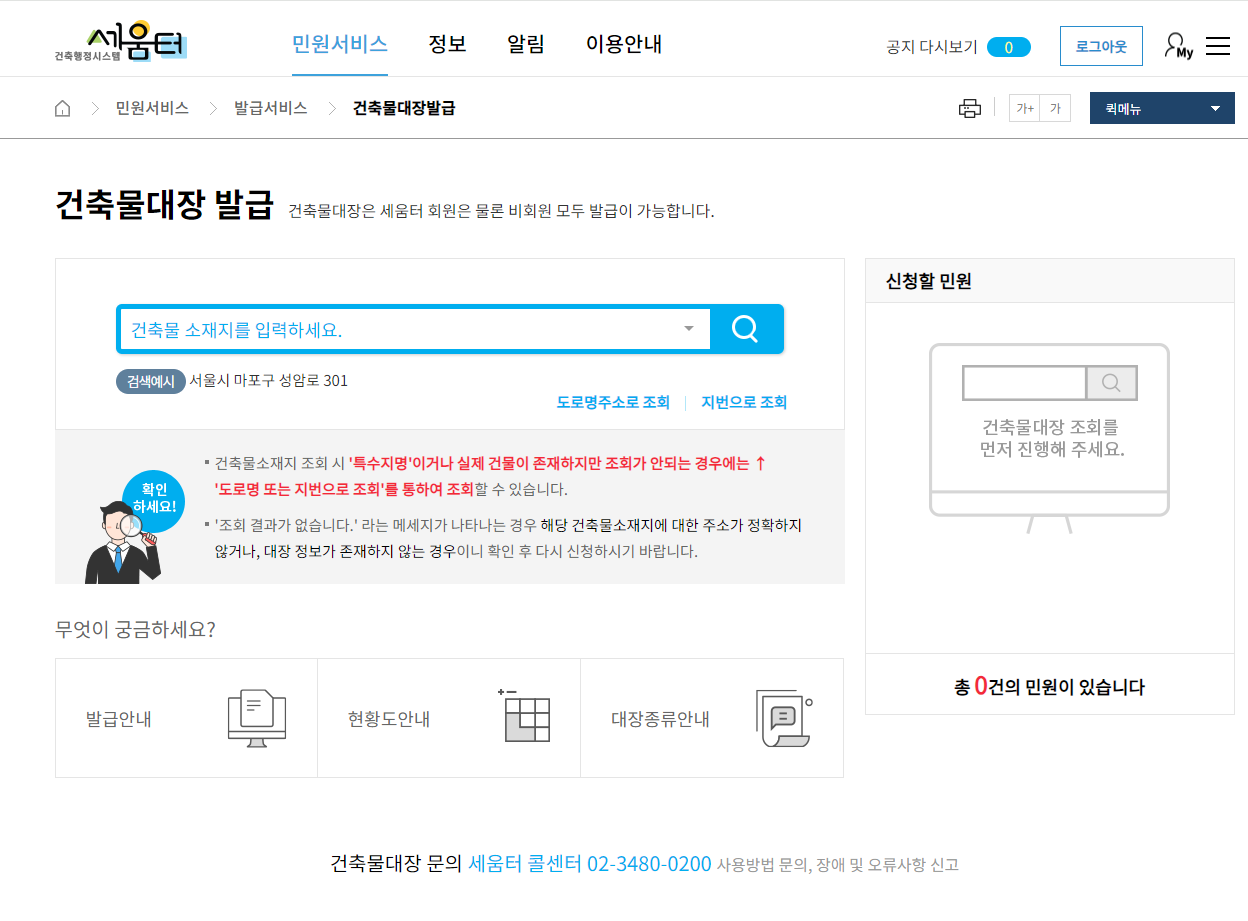Open the hamburger menu icon
The height and width of the screenshot is (921, 1248).
(1218, 46)
